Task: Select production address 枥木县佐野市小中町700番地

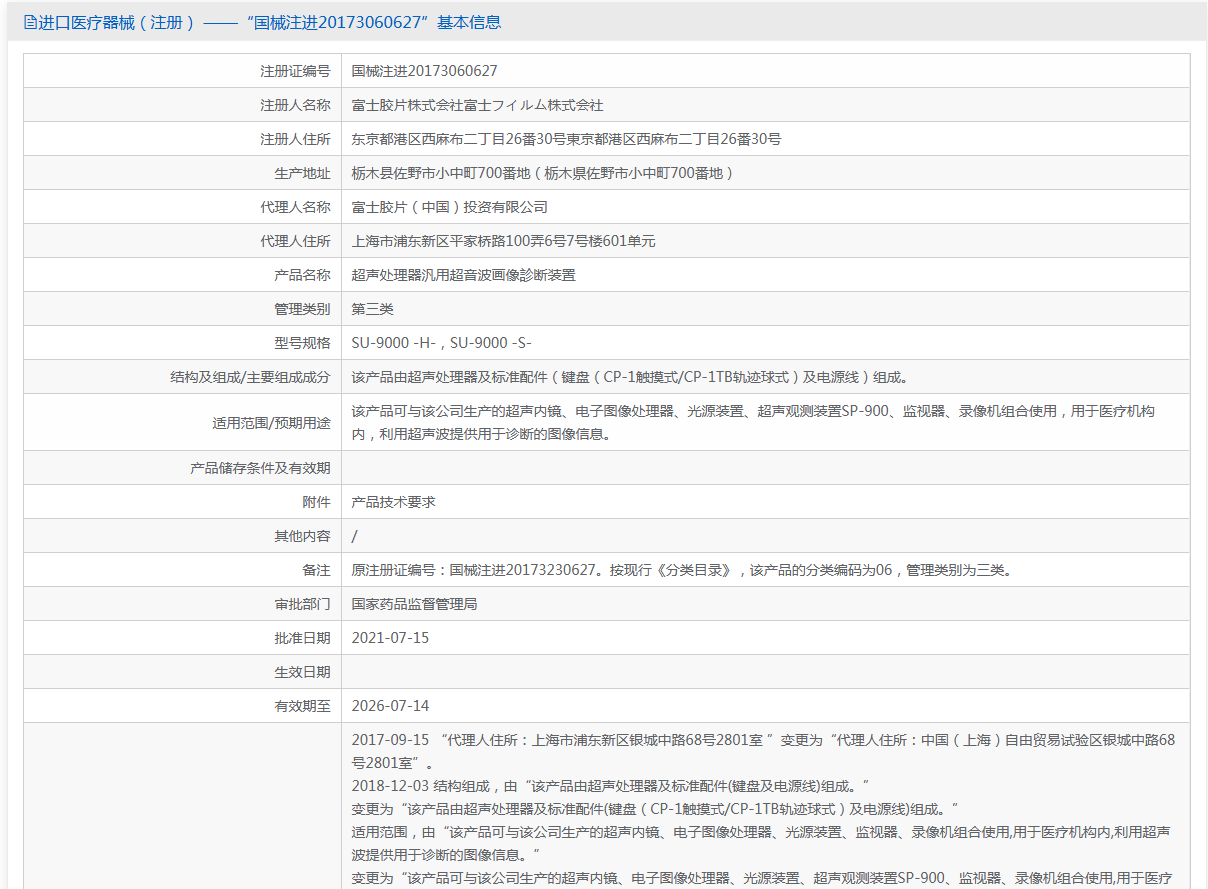Action: 544,173
